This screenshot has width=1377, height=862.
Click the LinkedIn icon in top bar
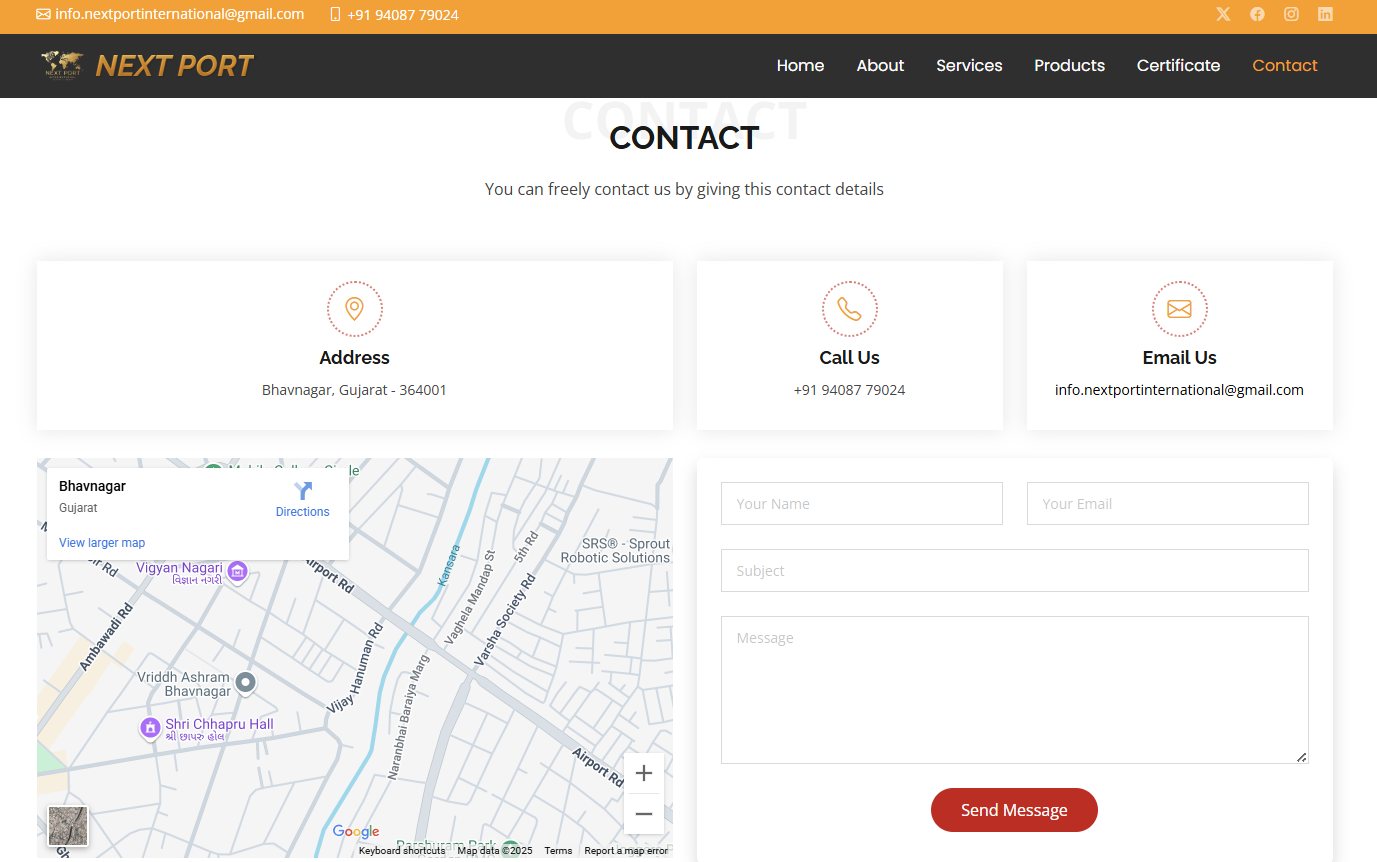point(1325,14)
